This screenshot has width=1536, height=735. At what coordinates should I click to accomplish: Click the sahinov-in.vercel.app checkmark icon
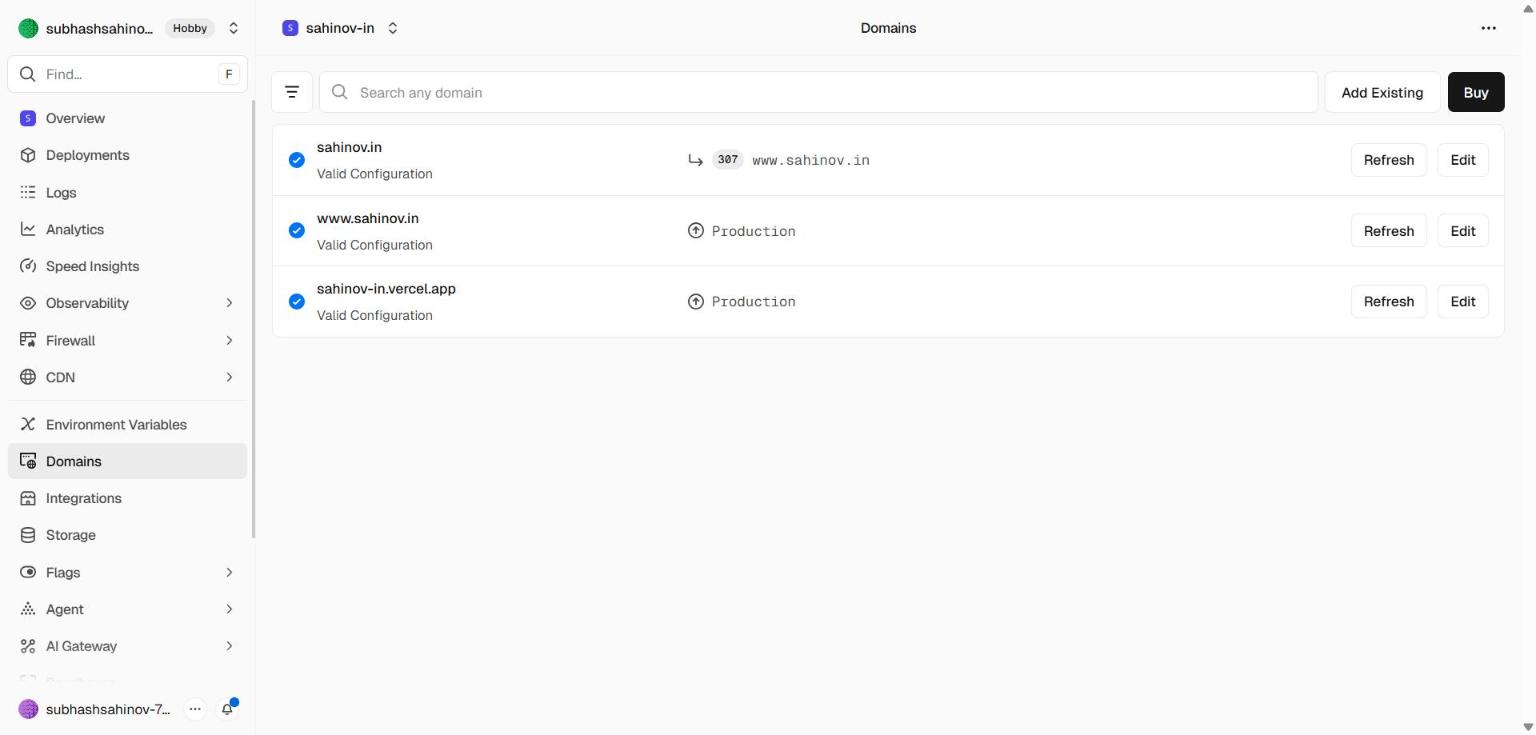(x=297, y=301)
